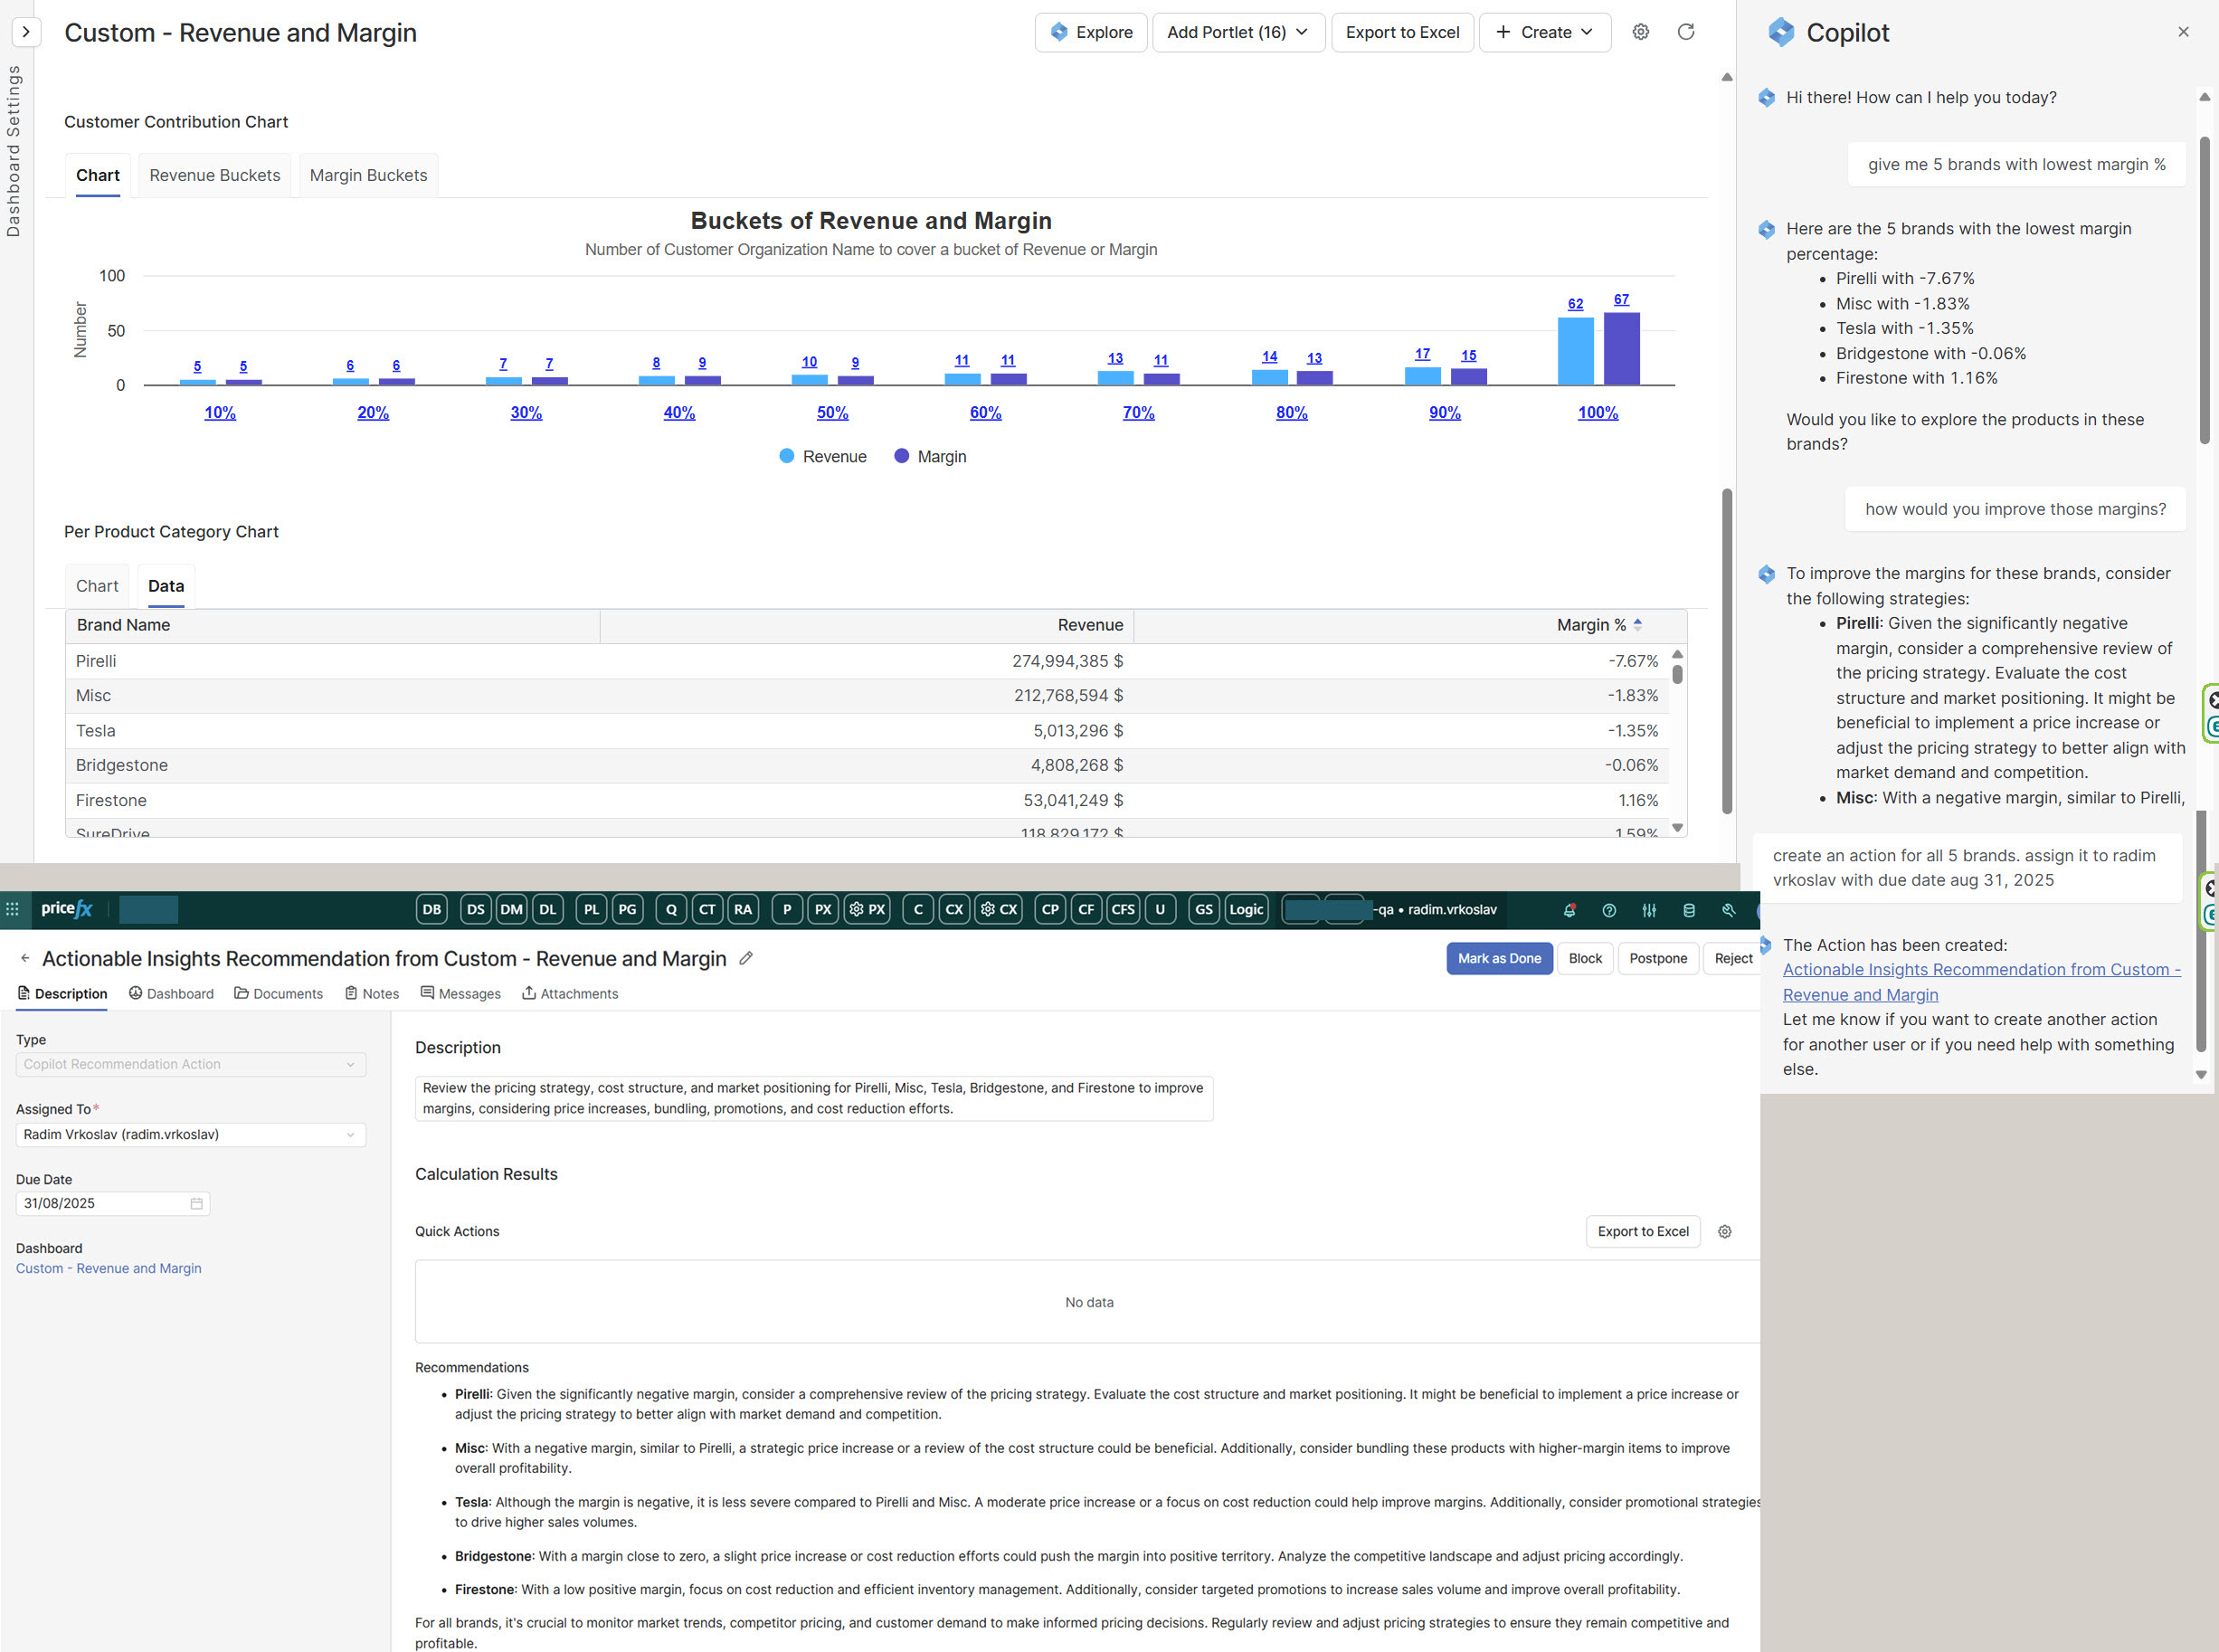Screen dimensions: 2219x1652
Task: Click the database icon in top bar
Action: [x=1689, y=910]
